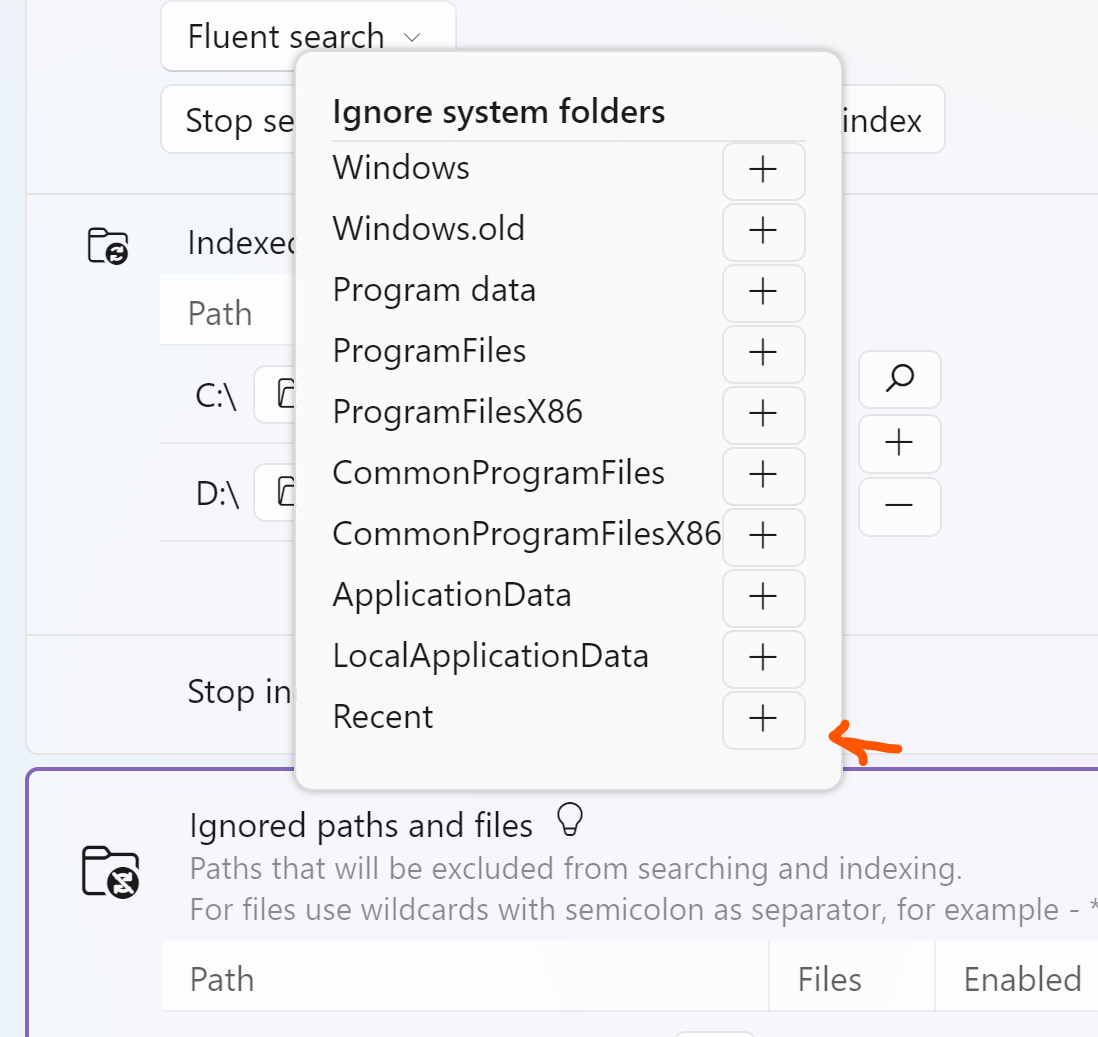This screenshot has height=1037, width=1098.
Task: Click the lightbulb next to Ignored paths and files
Action: 571,821
